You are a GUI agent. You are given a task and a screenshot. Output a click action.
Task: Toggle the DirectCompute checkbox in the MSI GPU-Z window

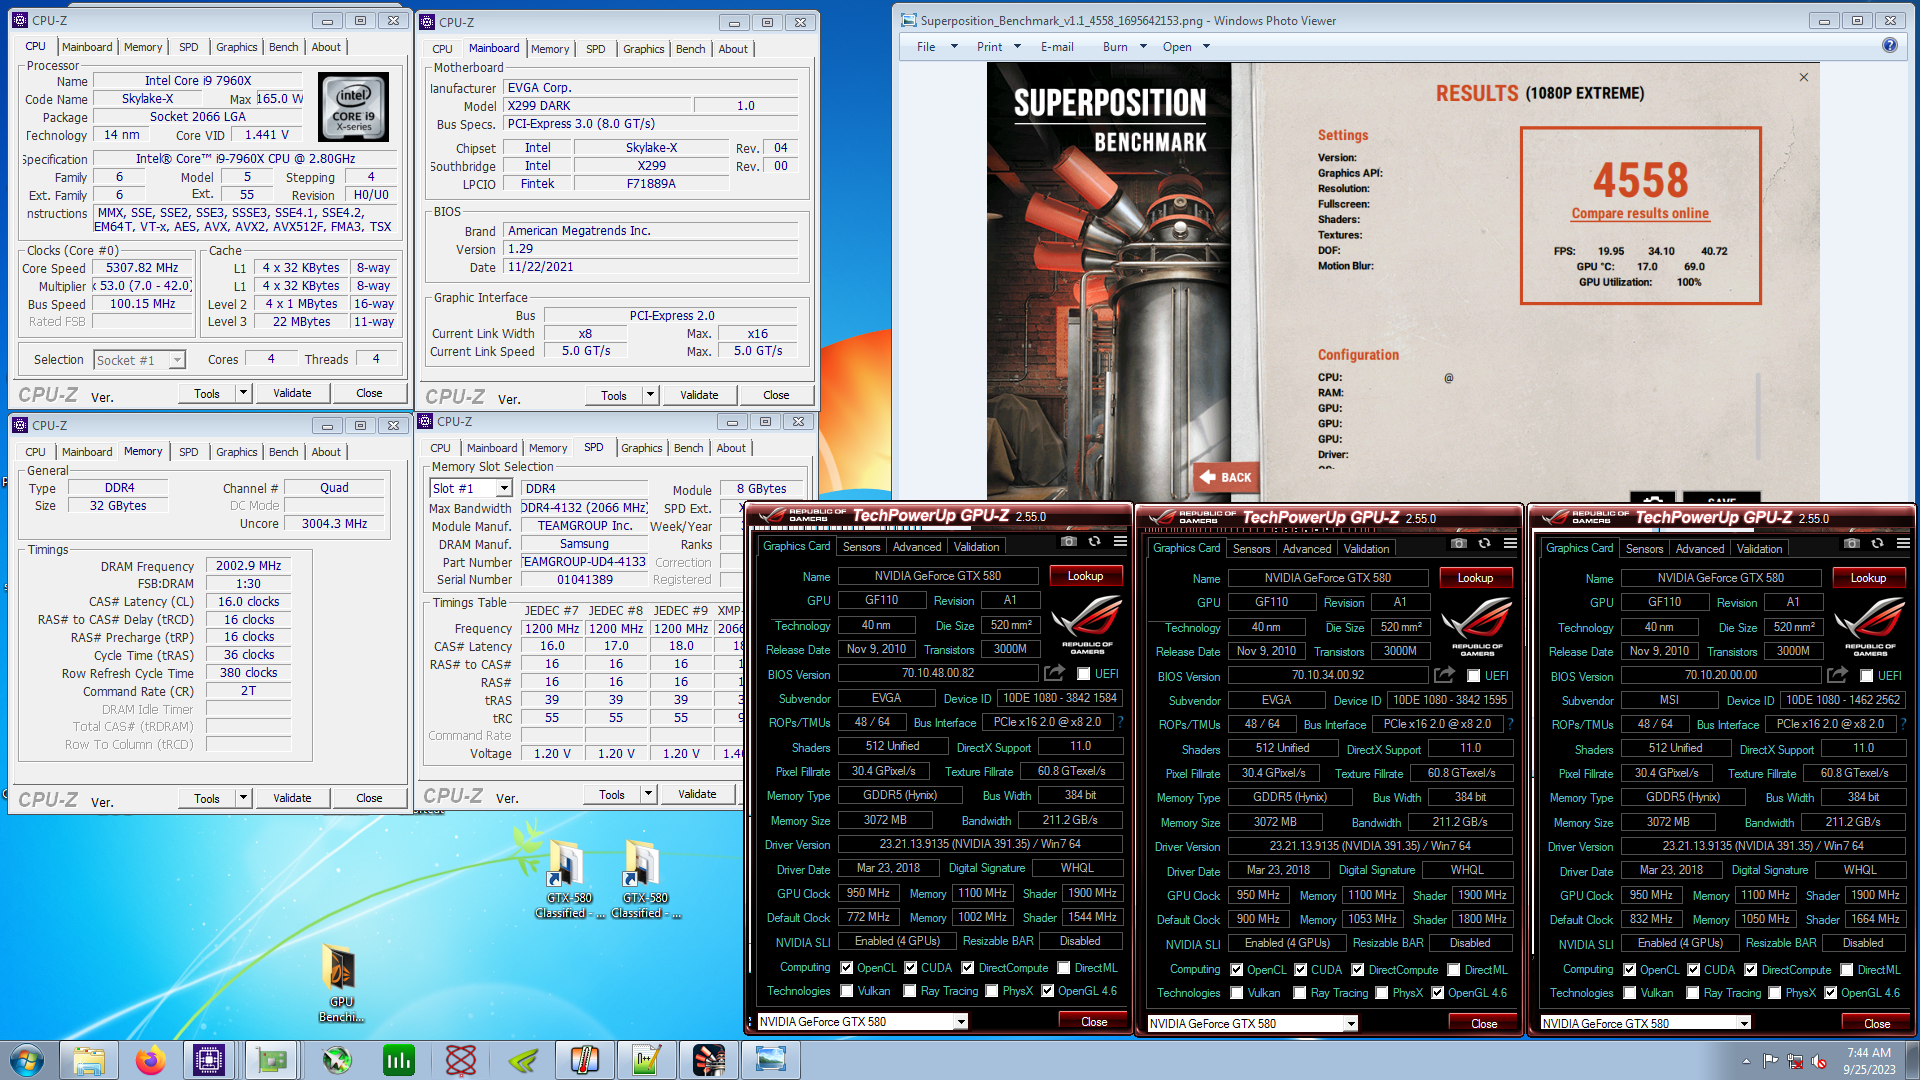1751,970
